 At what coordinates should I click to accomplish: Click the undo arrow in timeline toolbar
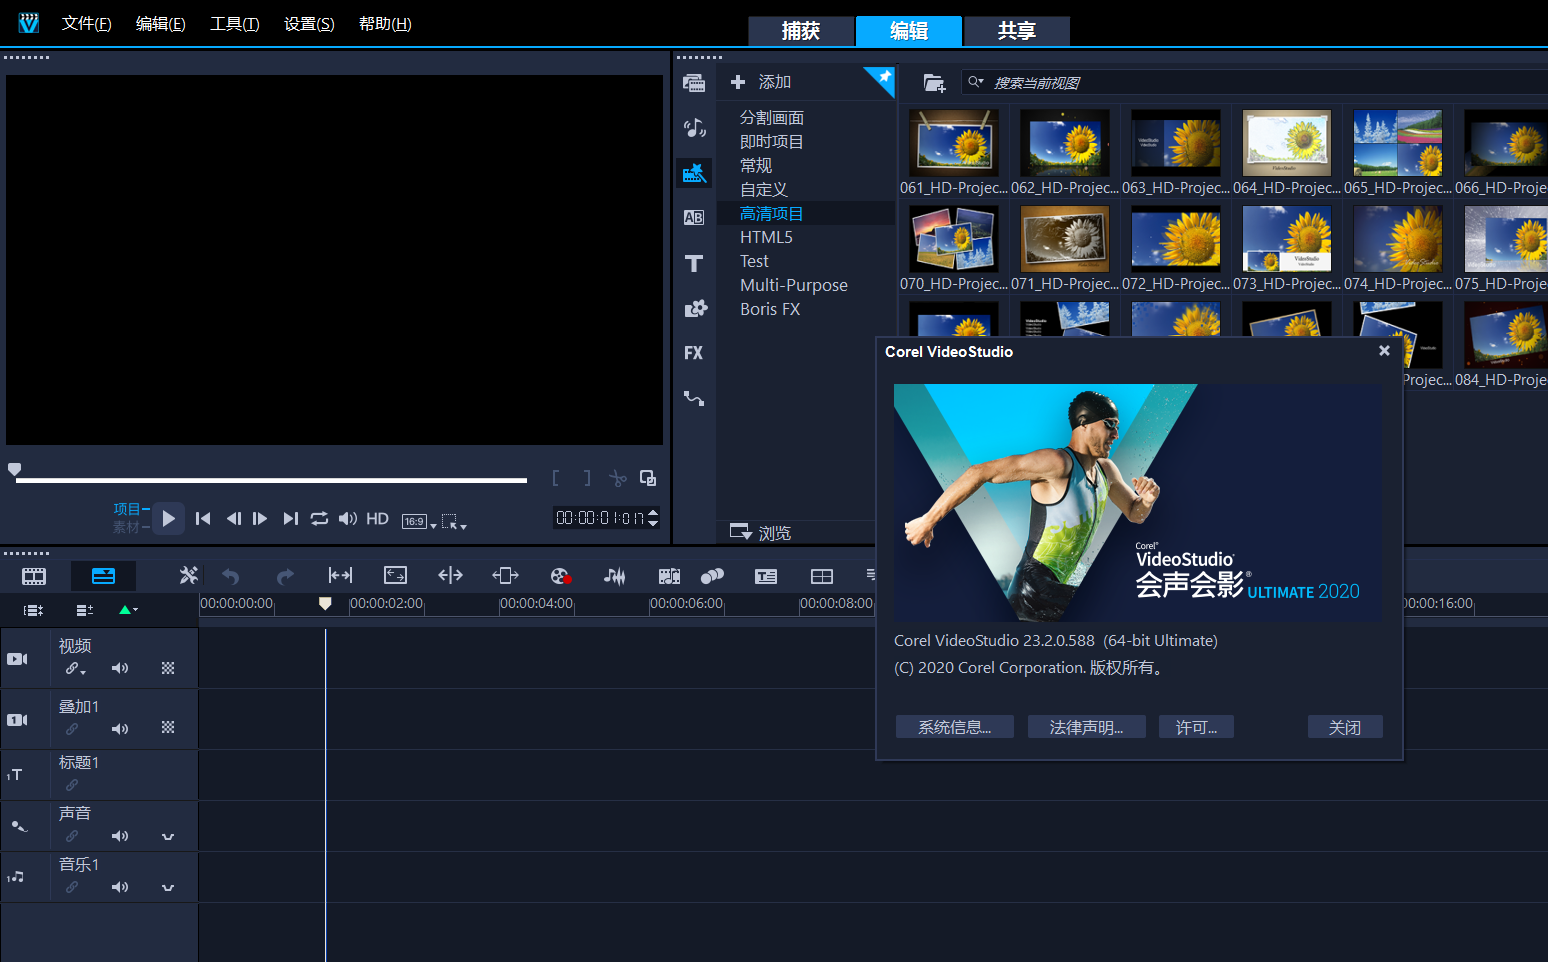pyautogui.click(x=231, y=576)
